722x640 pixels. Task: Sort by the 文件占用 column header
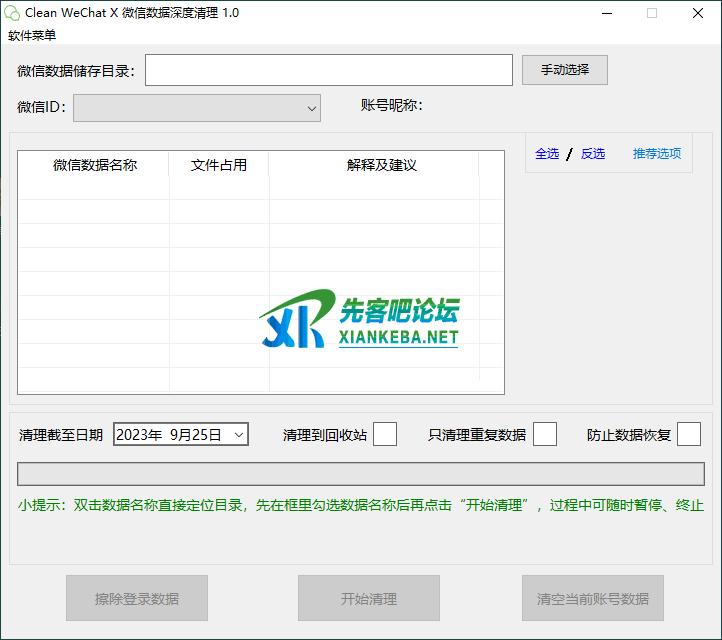click(x=218, y=165)
